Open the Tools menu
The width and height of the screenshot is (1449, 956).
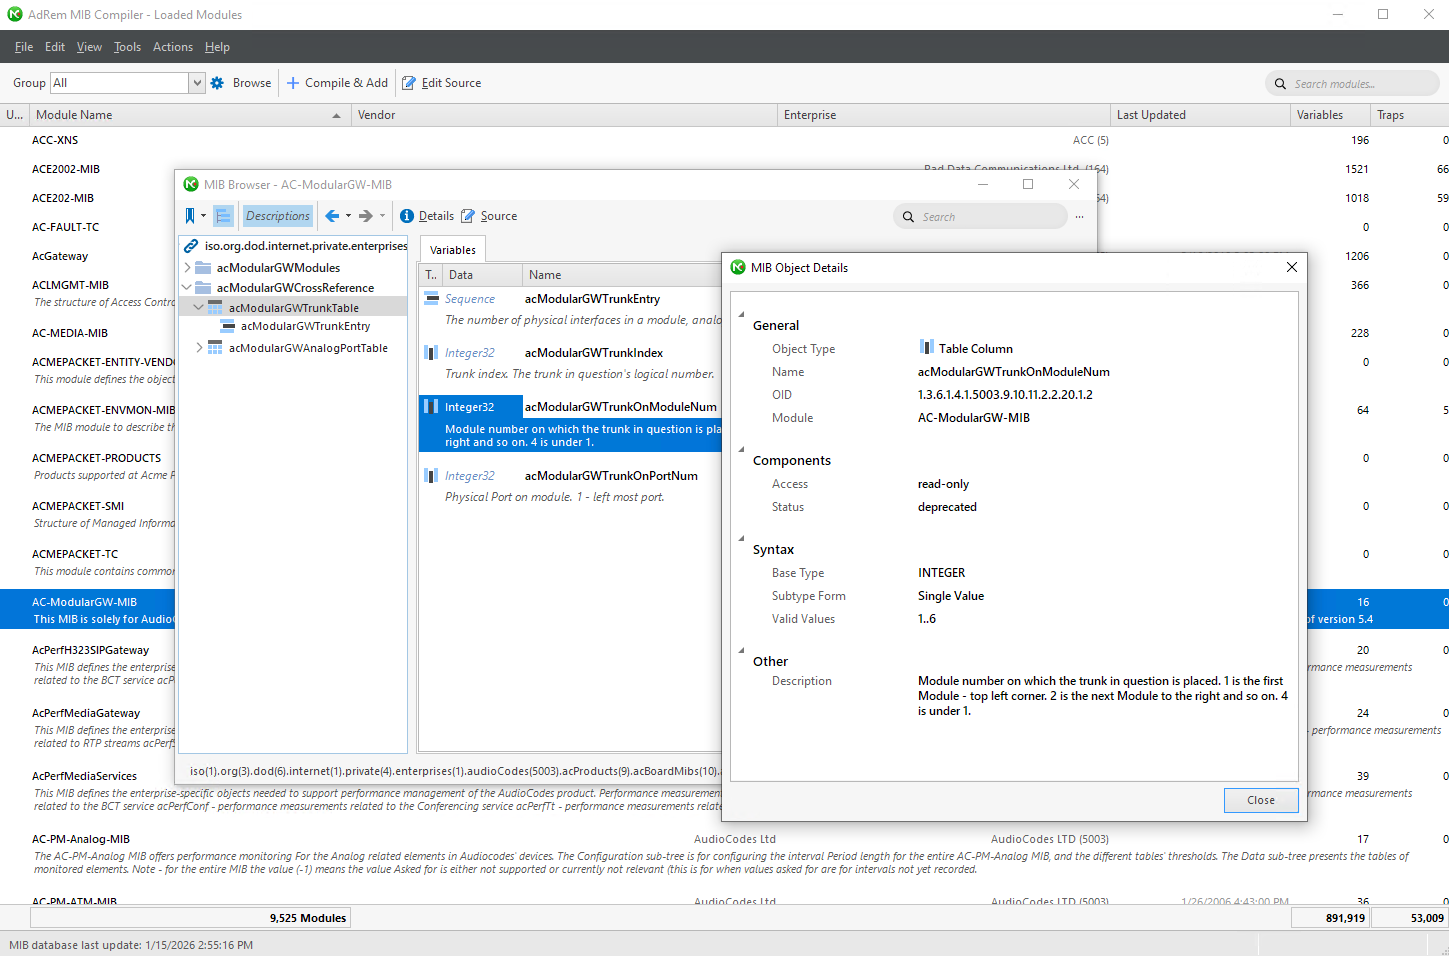click(x=127, y=47)
